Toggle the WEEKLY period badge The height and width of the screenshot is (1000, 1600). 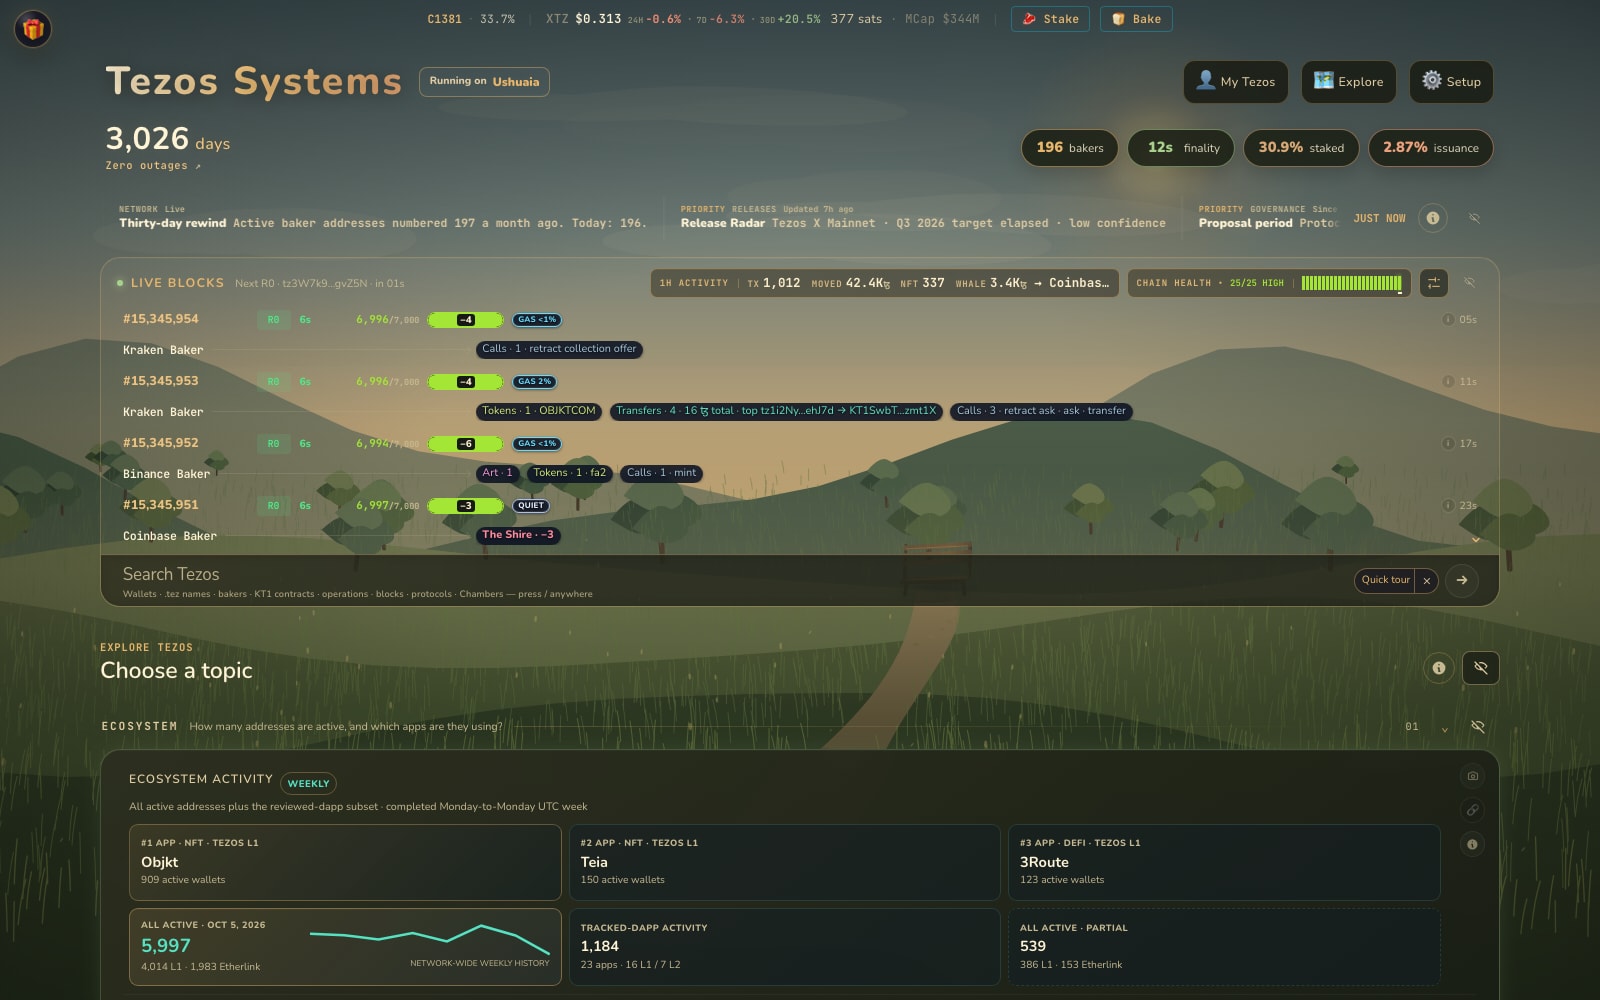[x=308, y=784]
